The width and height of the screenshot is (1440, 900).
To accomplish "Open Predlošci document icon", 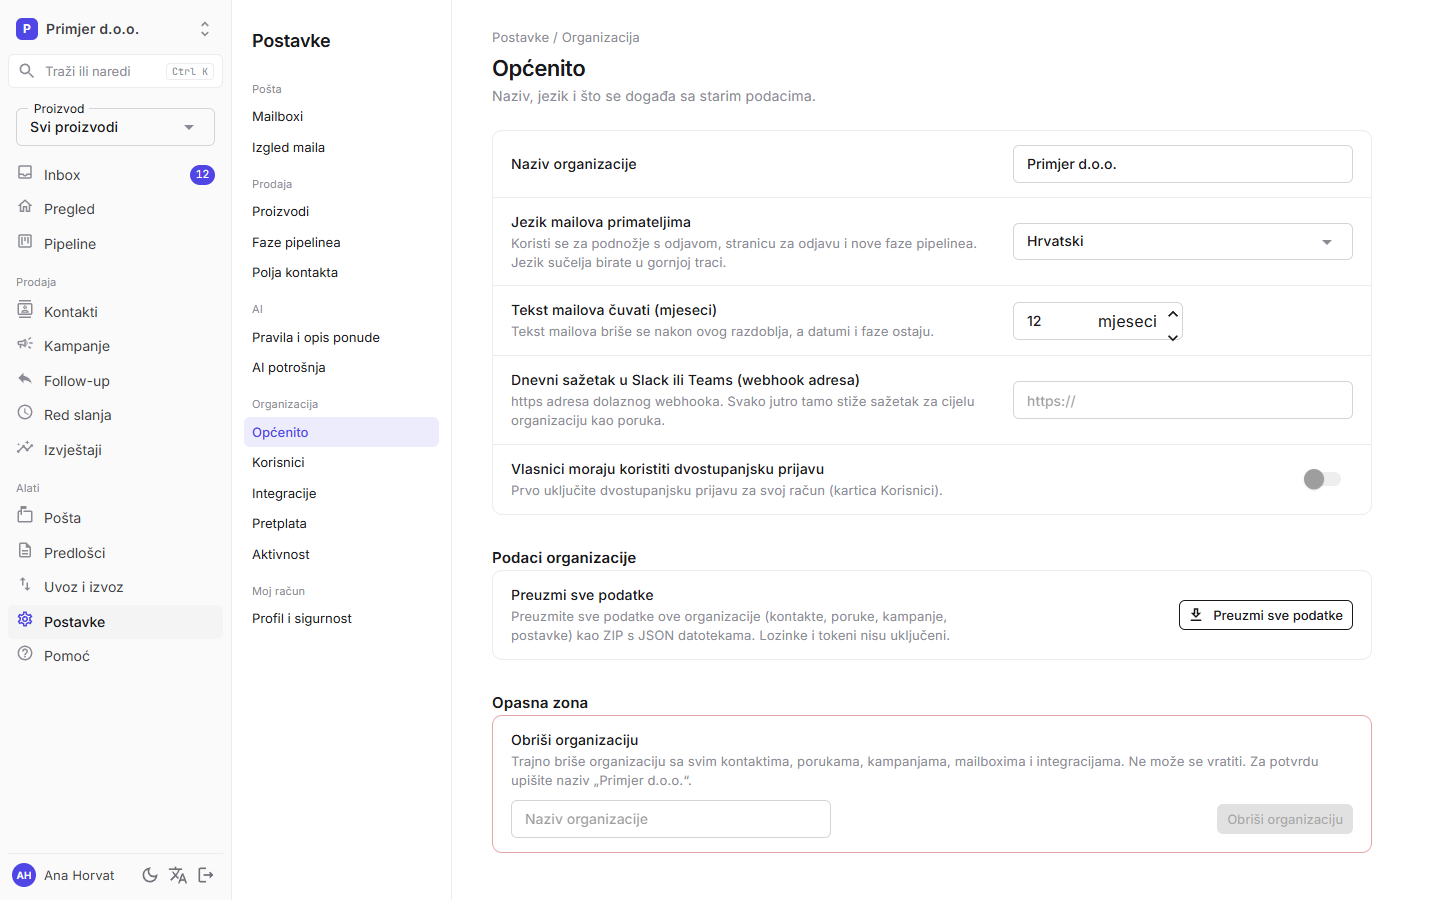I will pos(25,551).
